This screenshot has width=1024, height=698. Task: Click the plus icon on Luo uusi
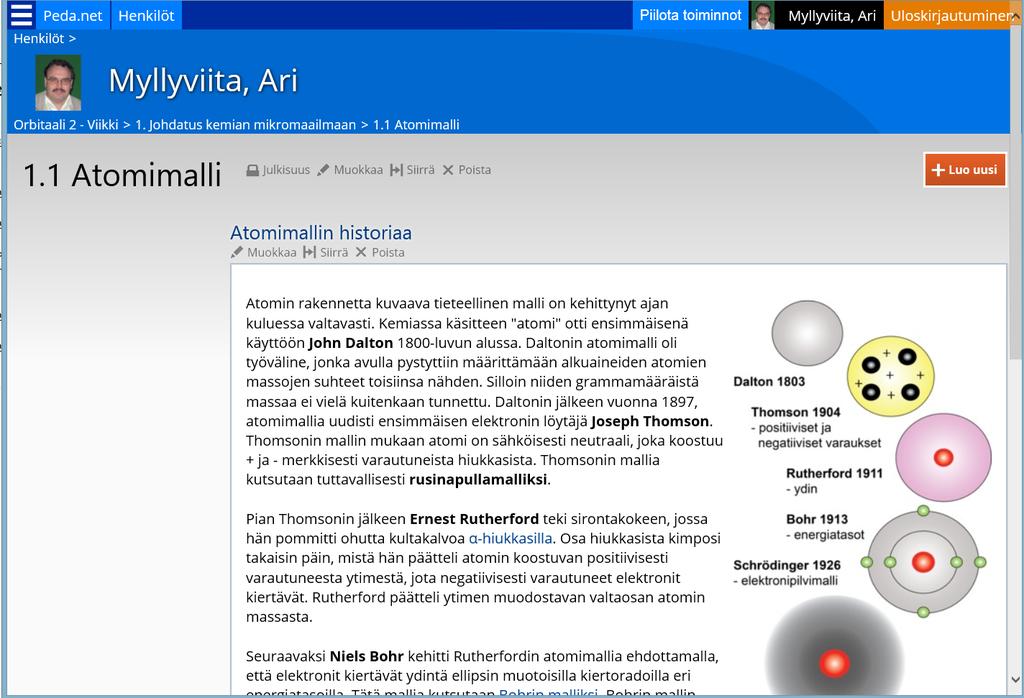tap(938, 170)
